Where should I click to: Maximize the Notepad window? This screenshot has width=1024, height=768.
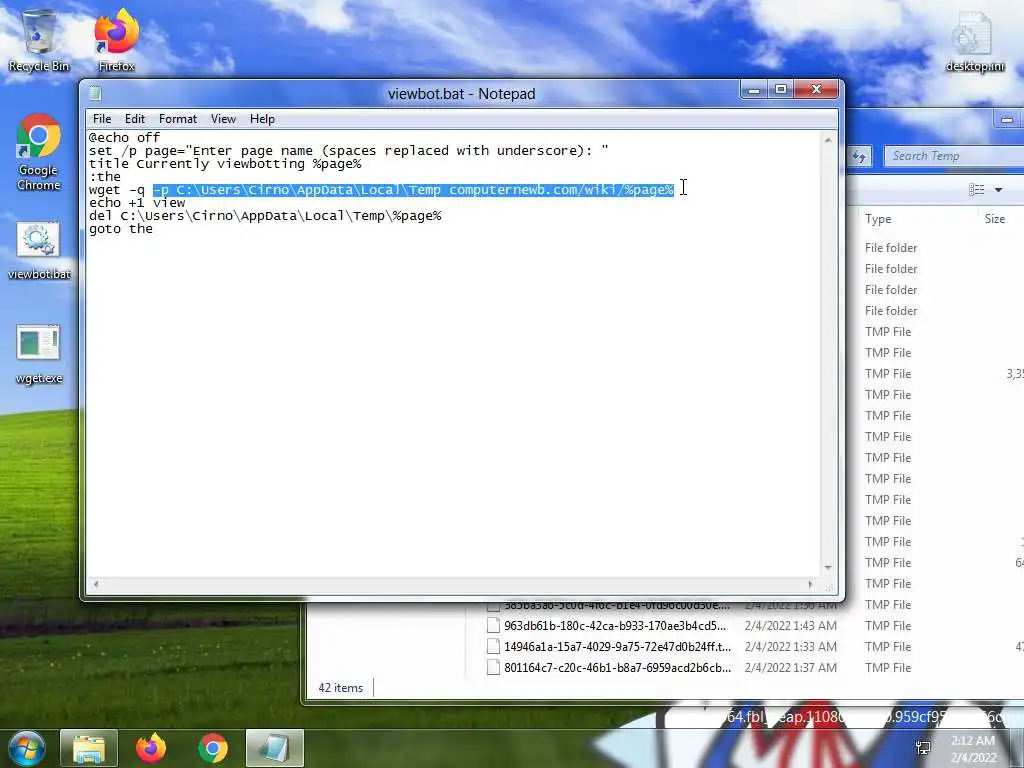780,89
